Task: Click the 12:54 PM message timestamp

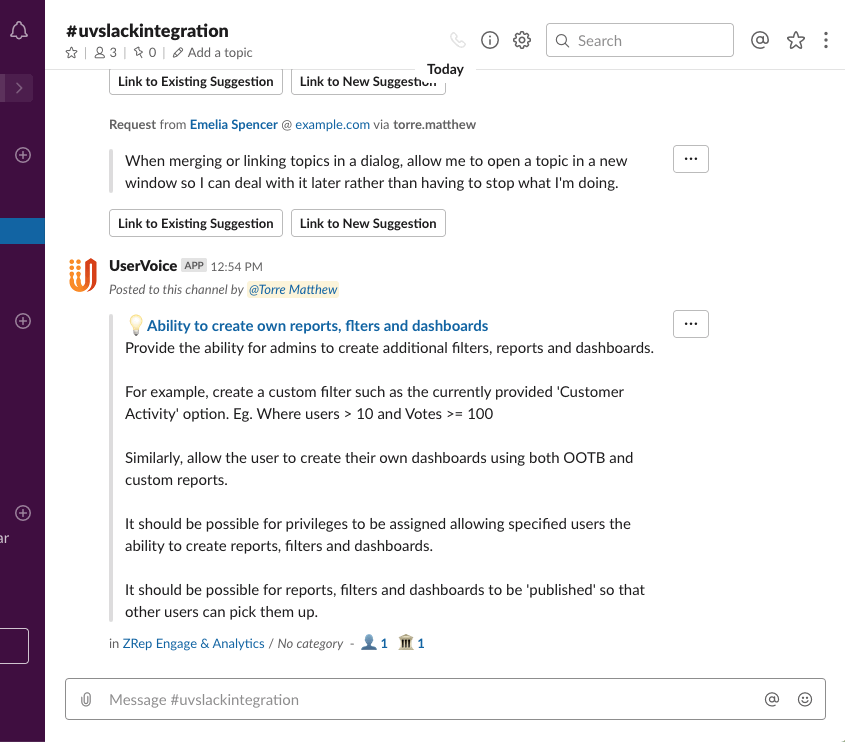Action: pos(237,267)
